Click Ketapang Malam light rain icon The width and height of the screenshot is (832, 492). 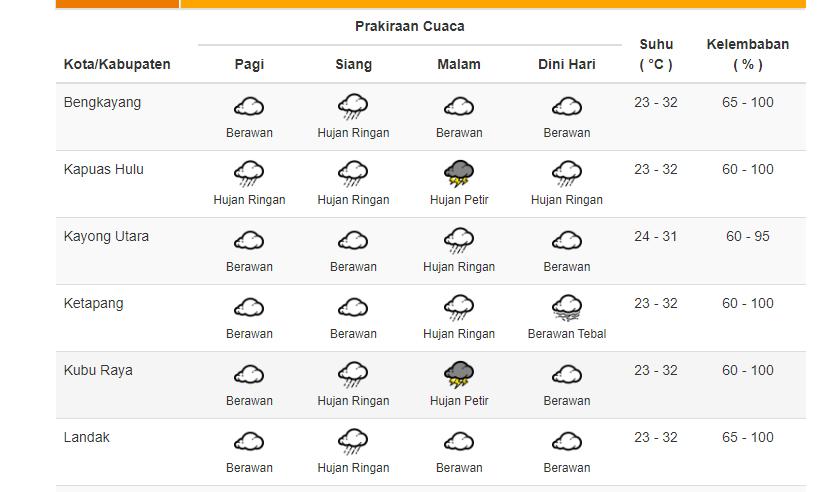tap(459, 307)
